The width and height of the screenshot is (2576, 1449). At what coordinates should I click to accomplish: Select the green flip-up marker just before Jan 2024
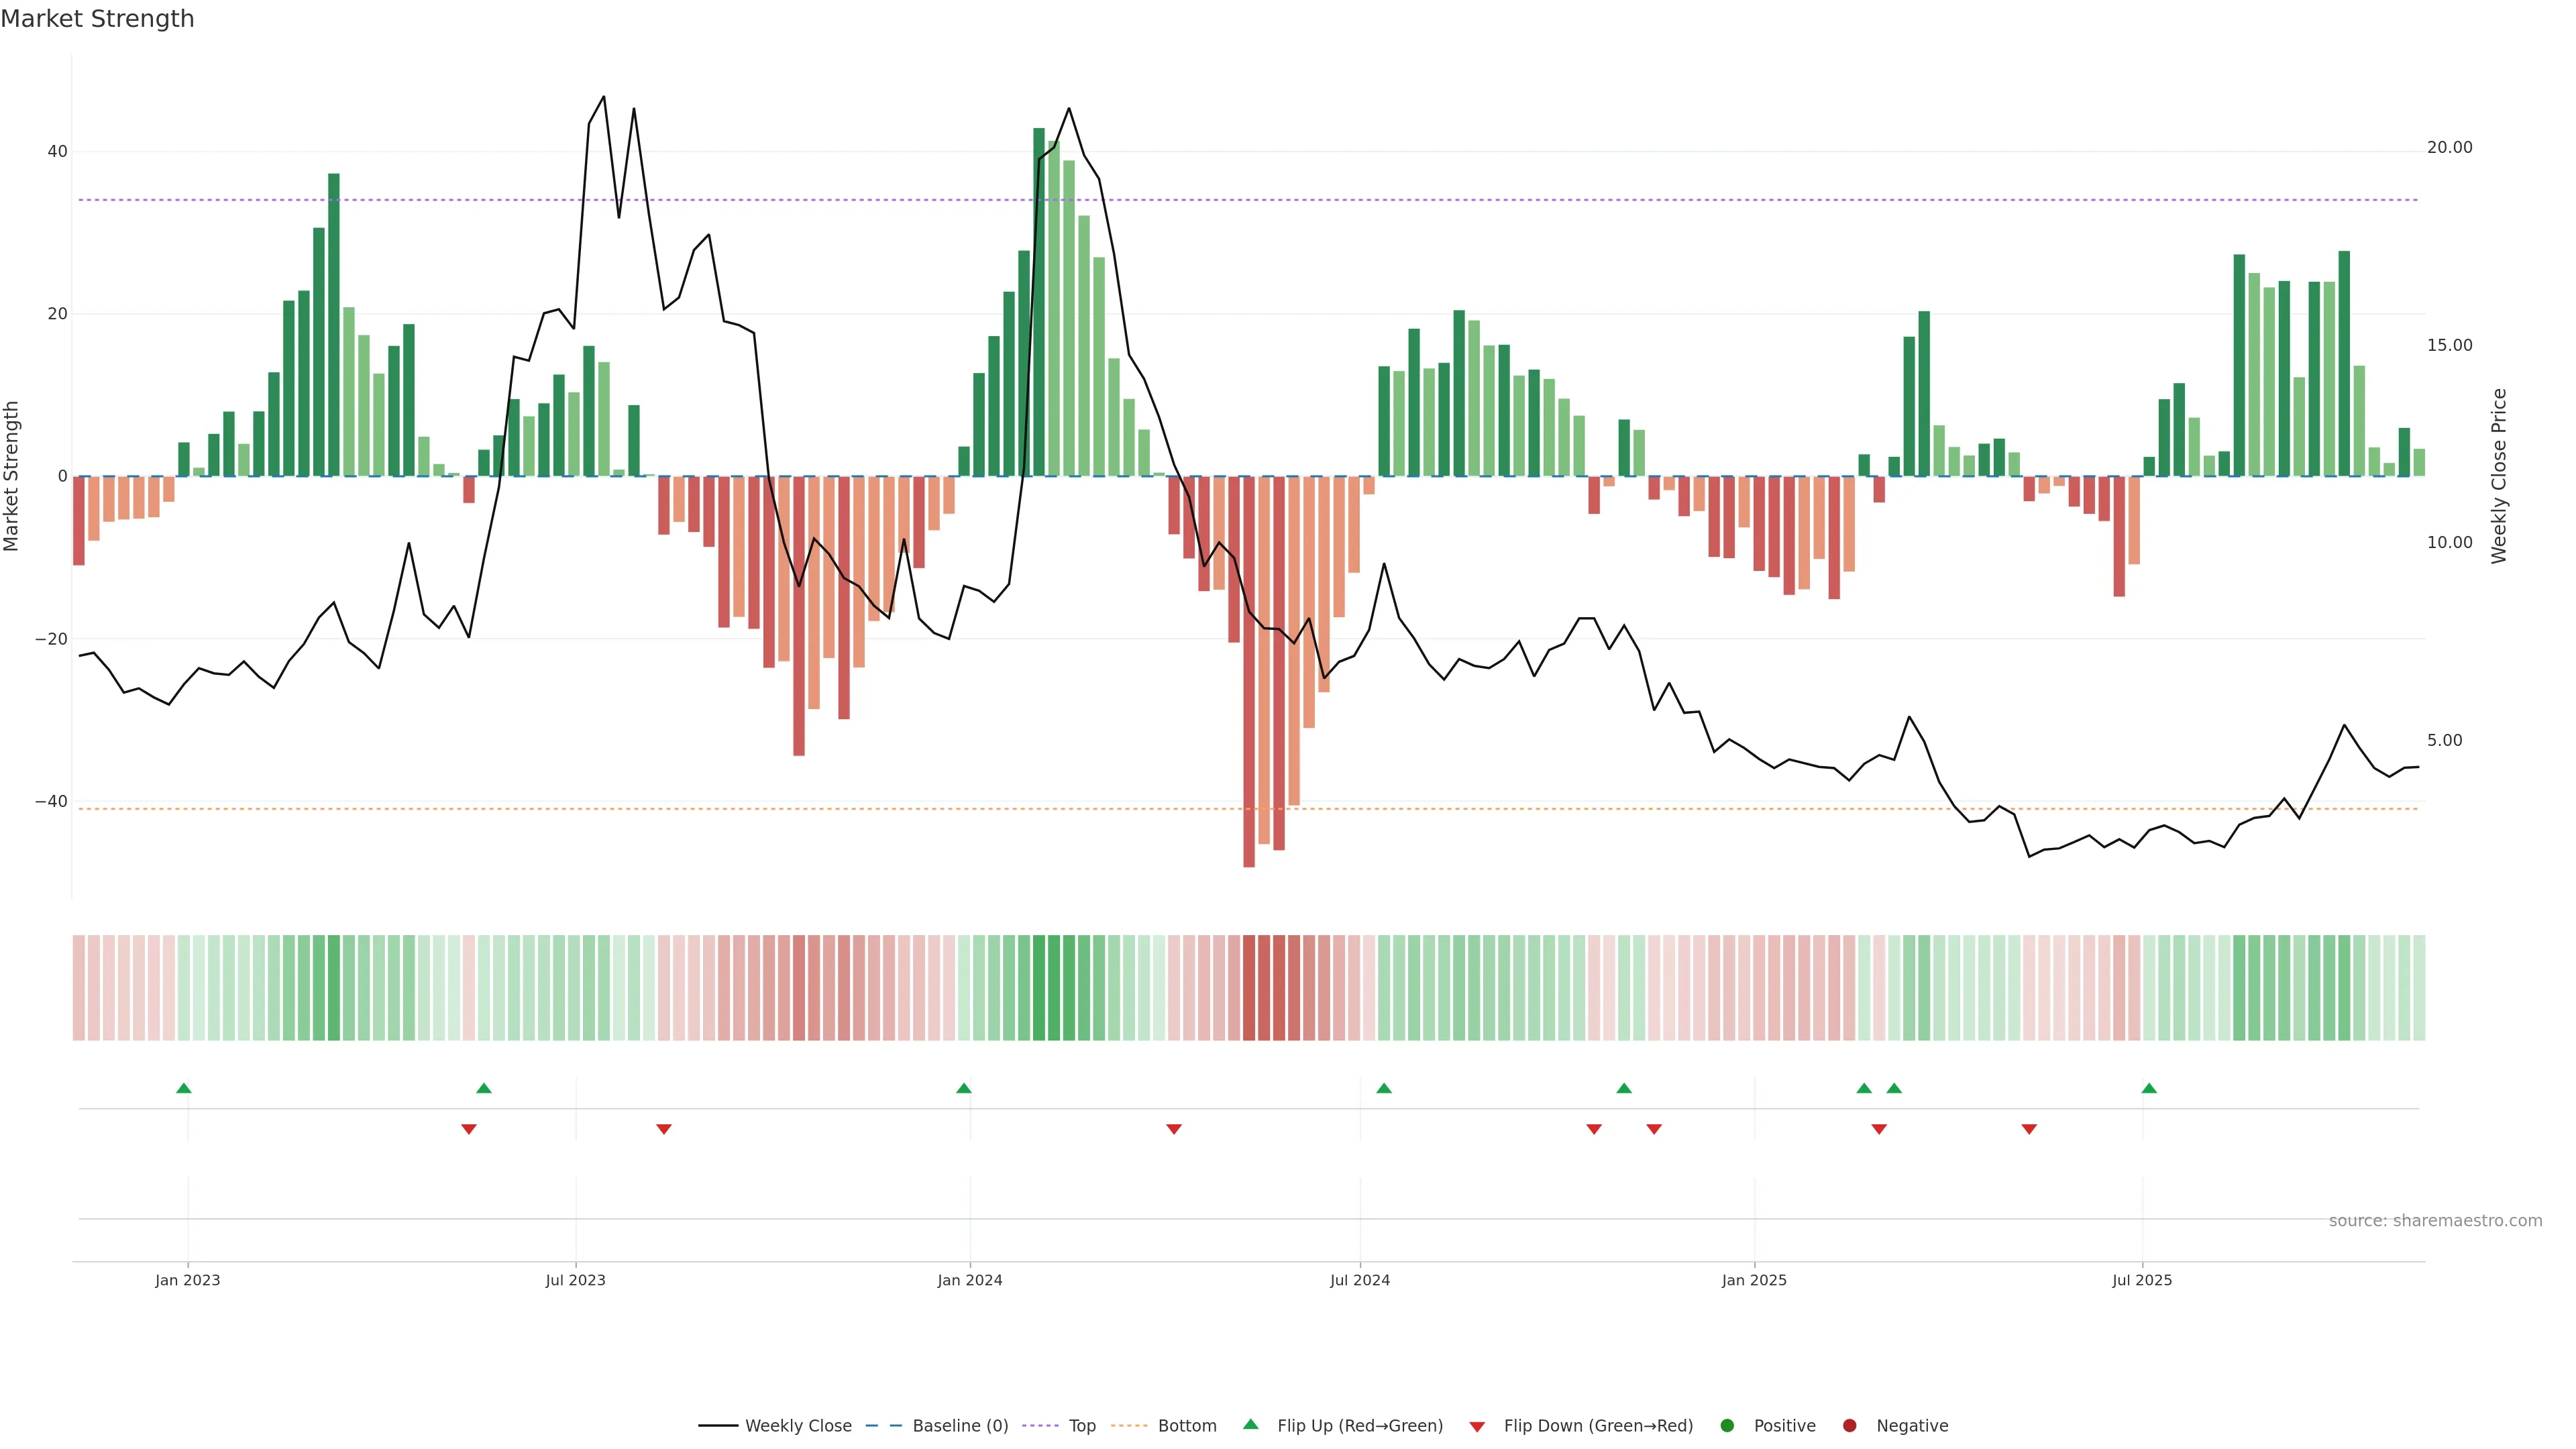pyautogui.click(x=964, y=1088)
